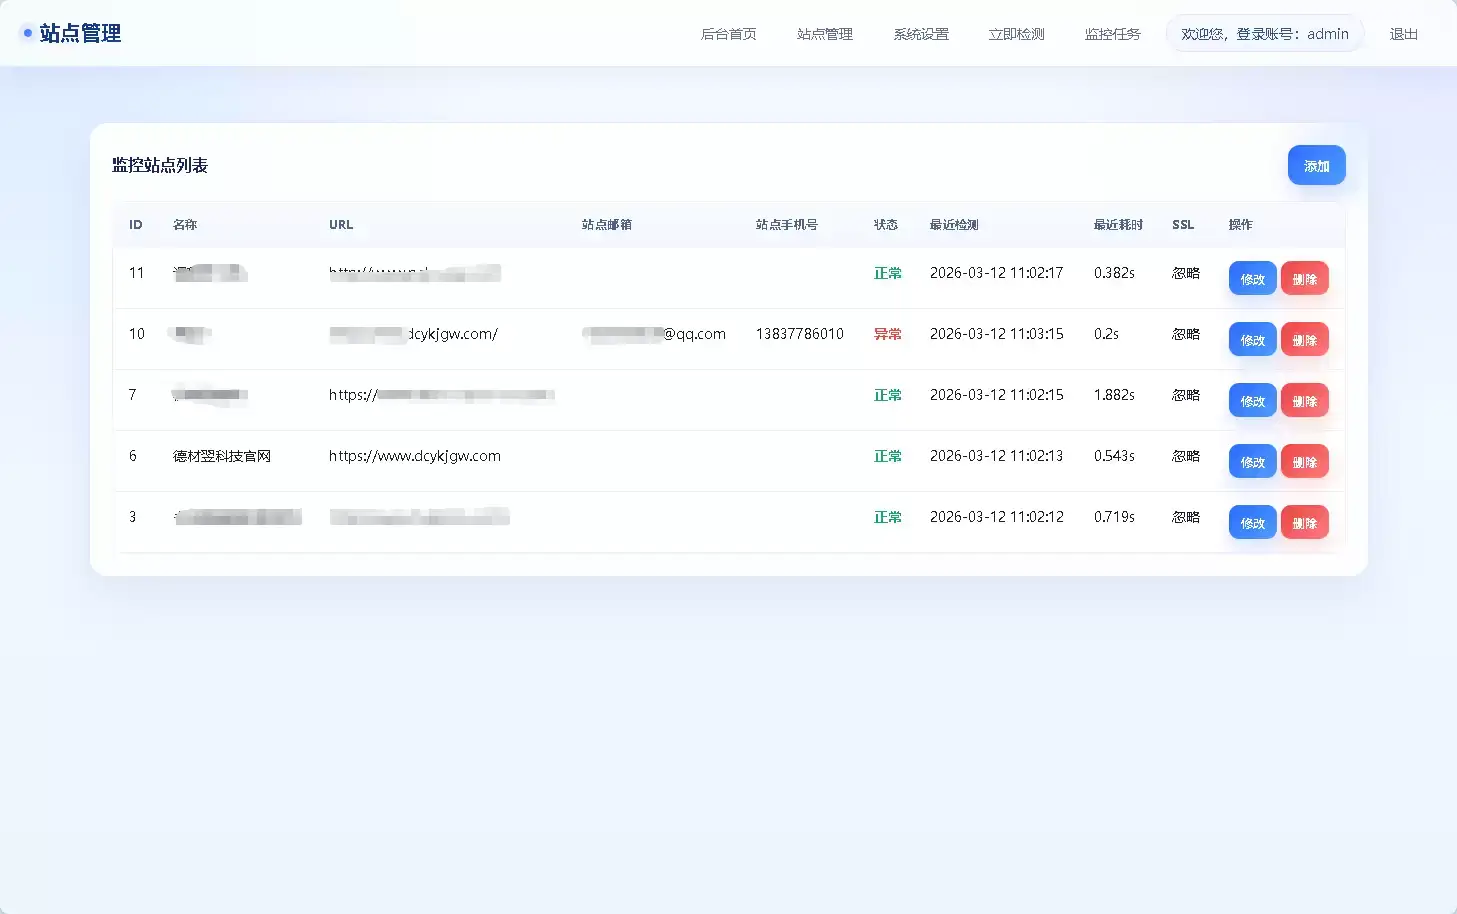Click the 欢迎您 admin account area
This screenshot has width=1457, height=914.
coord(1264,33)
